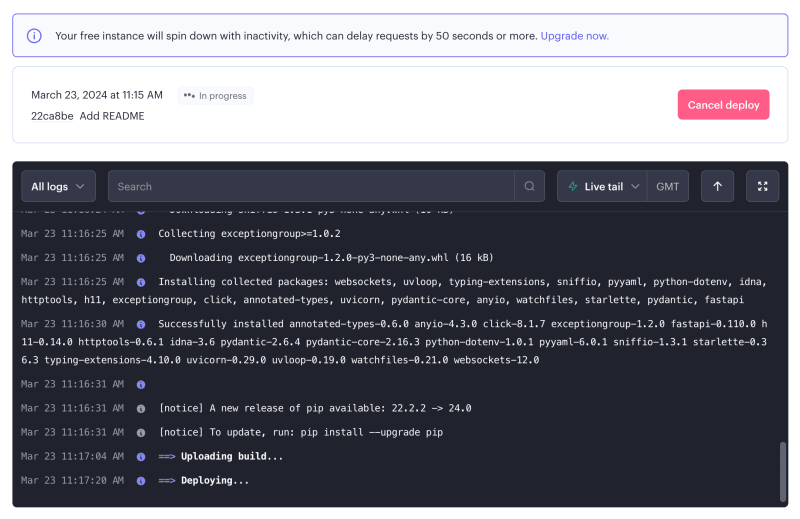Click the log pane scrollbar thumb
800x519 pixels.
783,472
